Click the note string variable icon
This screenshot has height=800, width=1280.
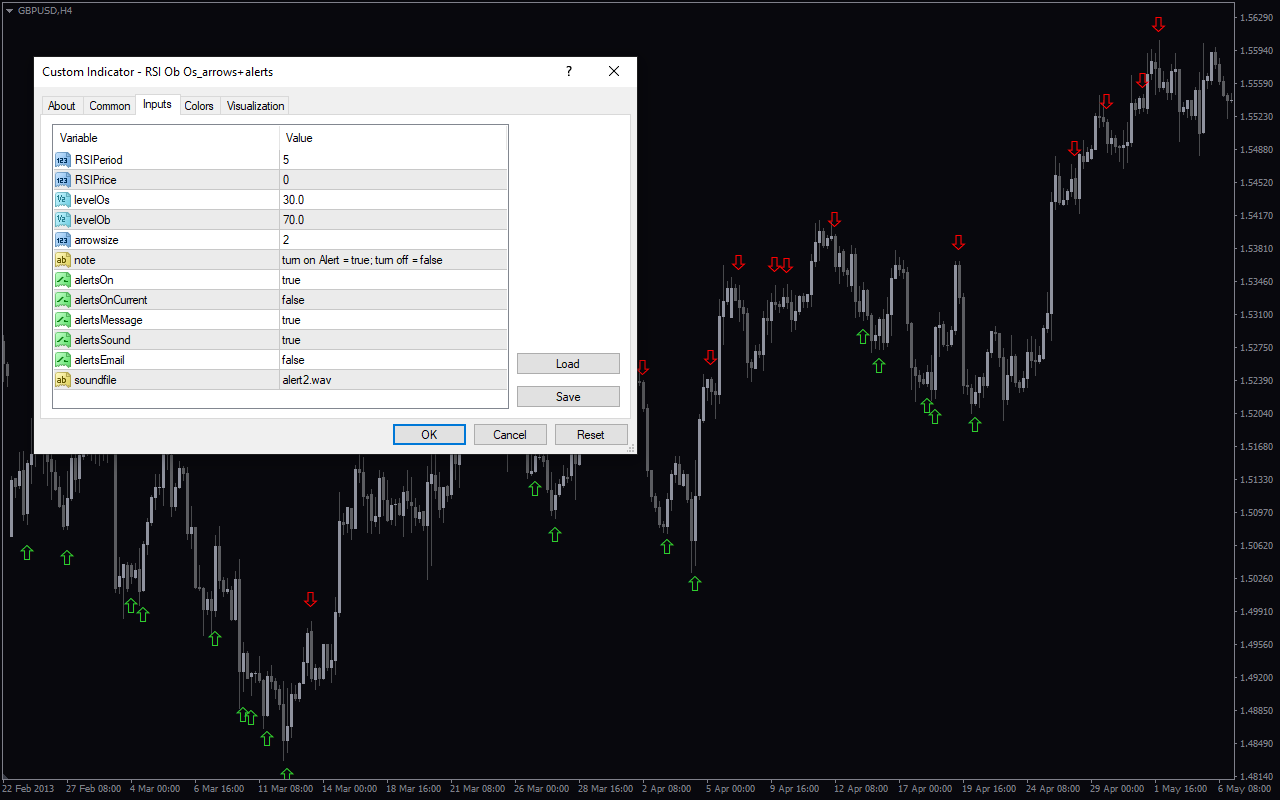(62, 260)
